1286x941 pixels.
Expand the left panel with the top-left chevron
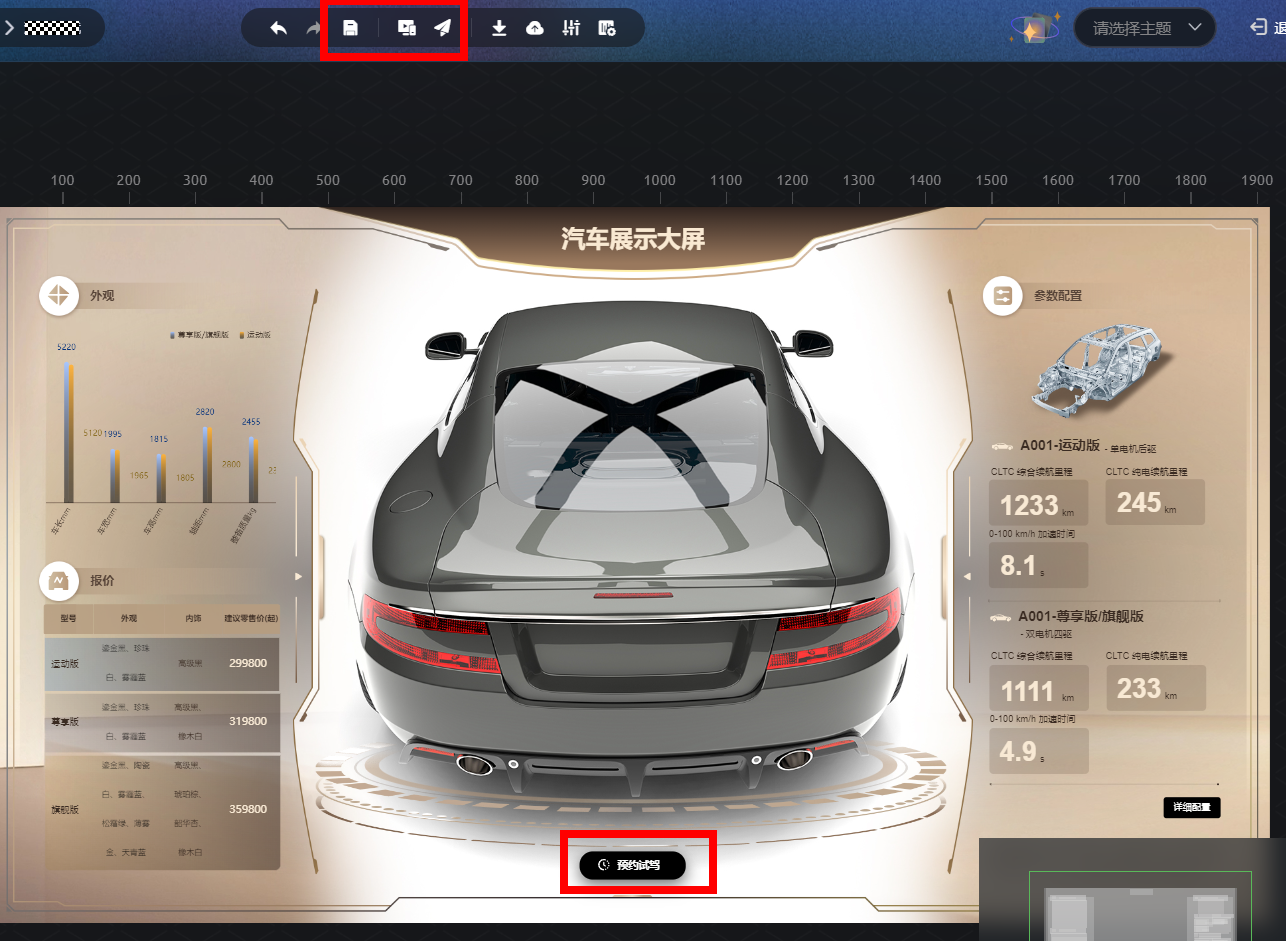9,28
